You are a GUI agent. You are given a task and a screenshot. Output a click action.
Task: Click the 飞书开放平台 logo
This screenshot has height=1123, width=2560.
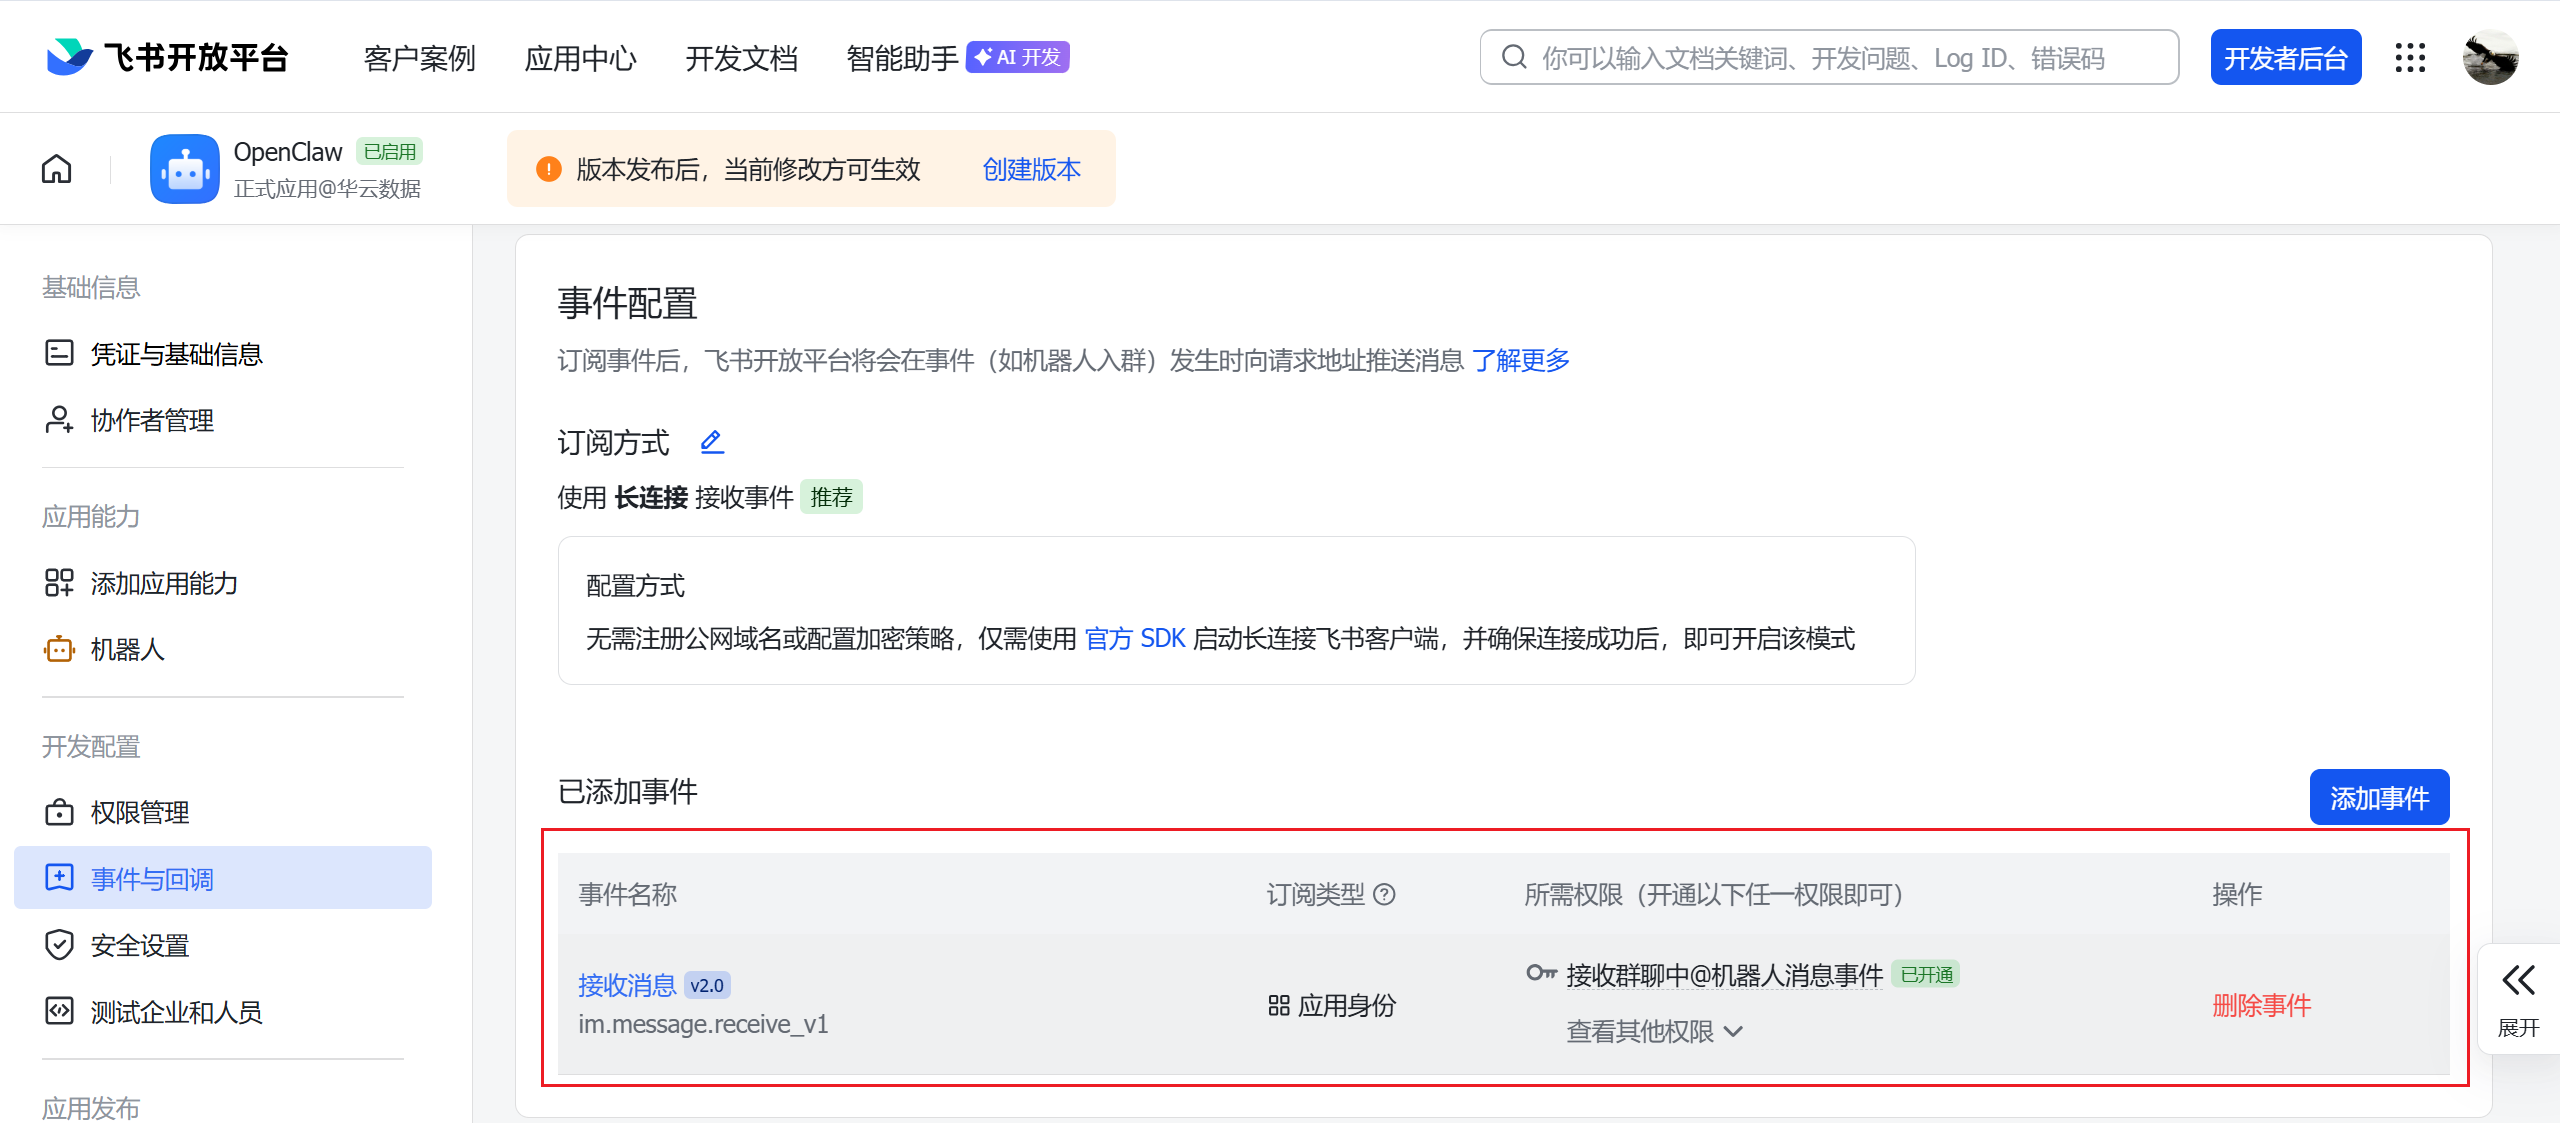[x=168, y=58]
